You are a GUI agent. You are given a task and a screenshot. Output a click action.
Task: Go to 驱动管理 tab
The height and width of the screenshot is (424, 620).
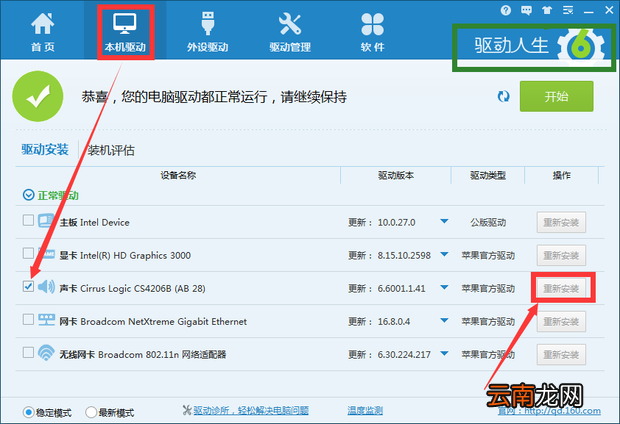(290, 32)
